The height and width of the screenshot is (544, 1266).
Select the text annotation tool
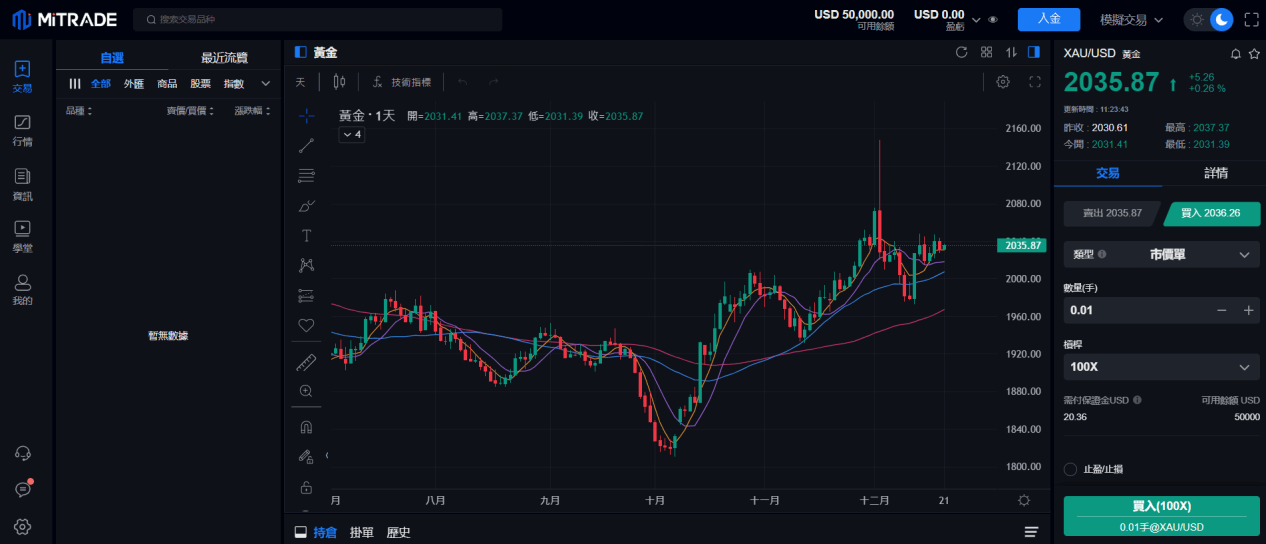pyautogui.click(x=306, y=236)
